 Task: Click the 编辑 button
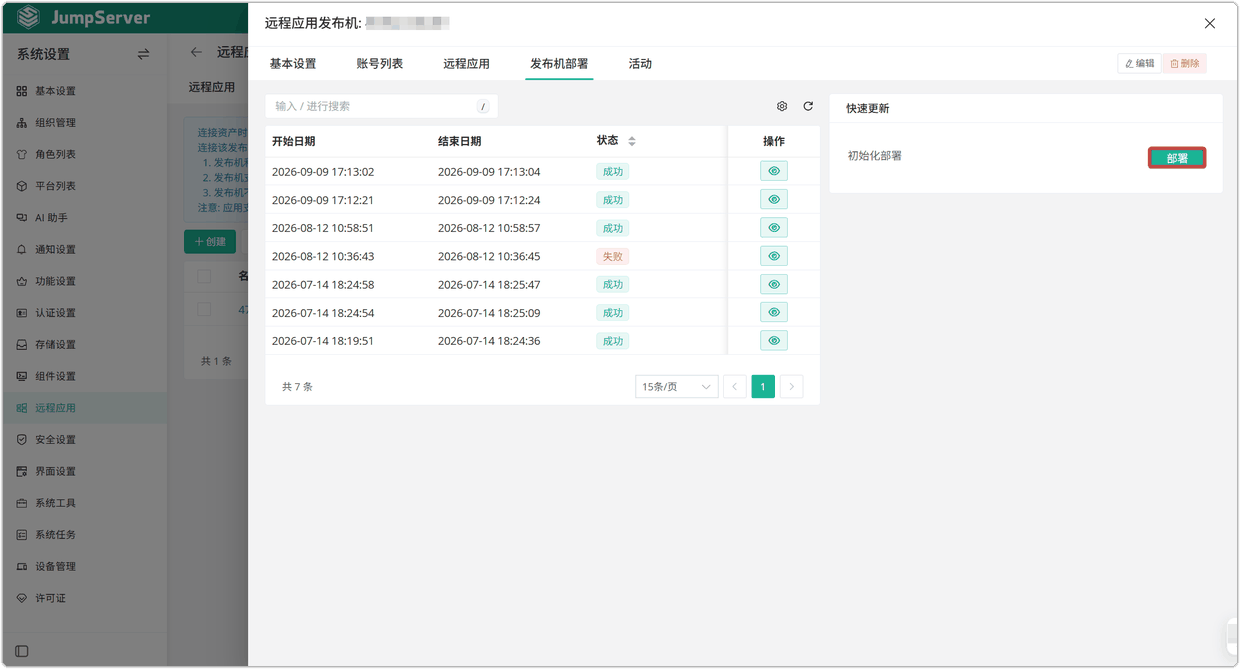(x=1139, y=63)
